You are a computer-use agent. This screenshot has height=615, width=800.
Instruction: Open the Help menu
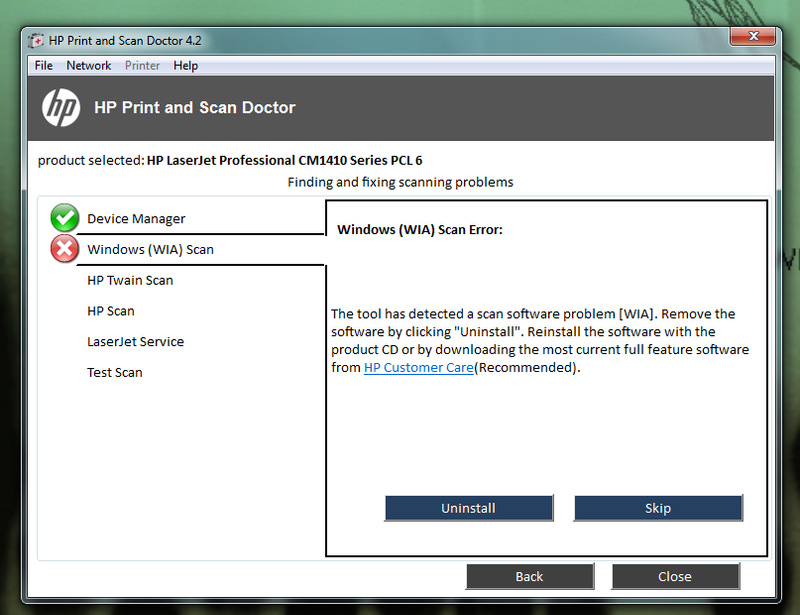185,65
